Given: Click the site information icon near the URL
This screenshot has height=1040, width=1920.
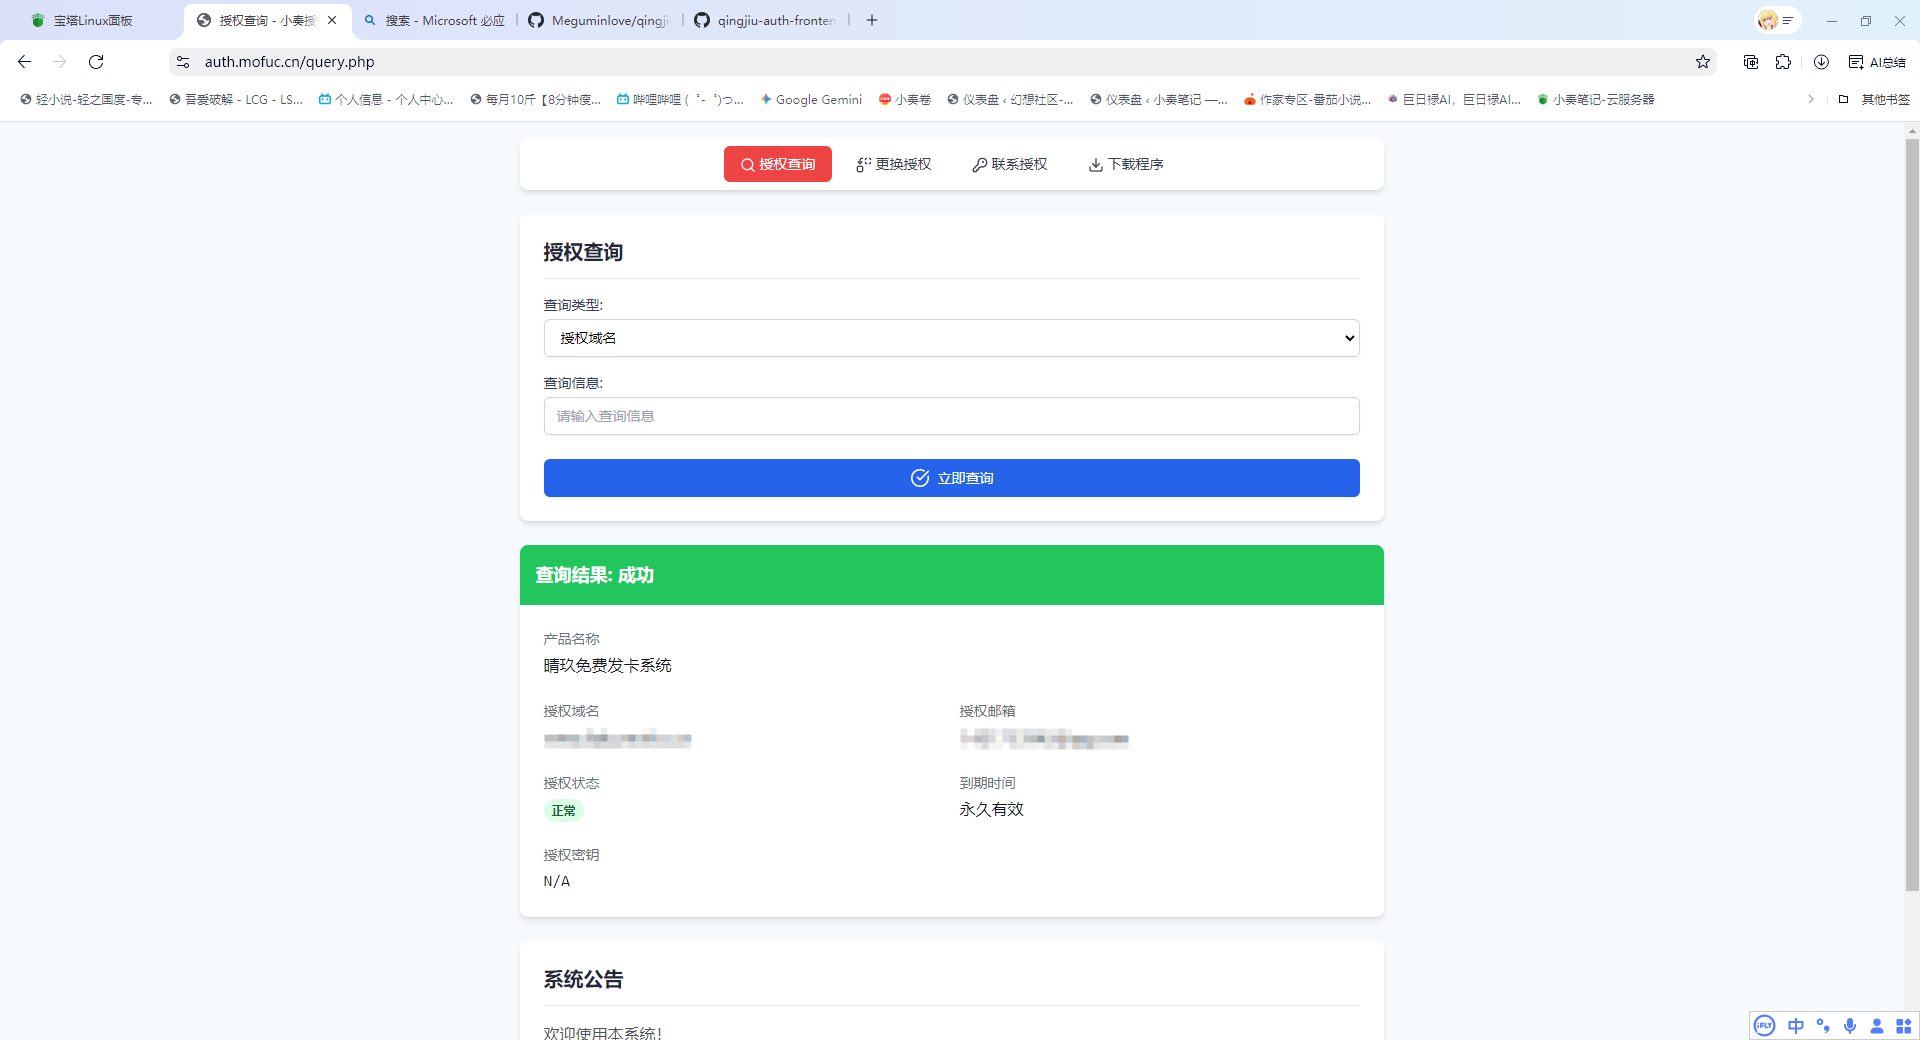Looking at the screenshot, I should [183, 61].
